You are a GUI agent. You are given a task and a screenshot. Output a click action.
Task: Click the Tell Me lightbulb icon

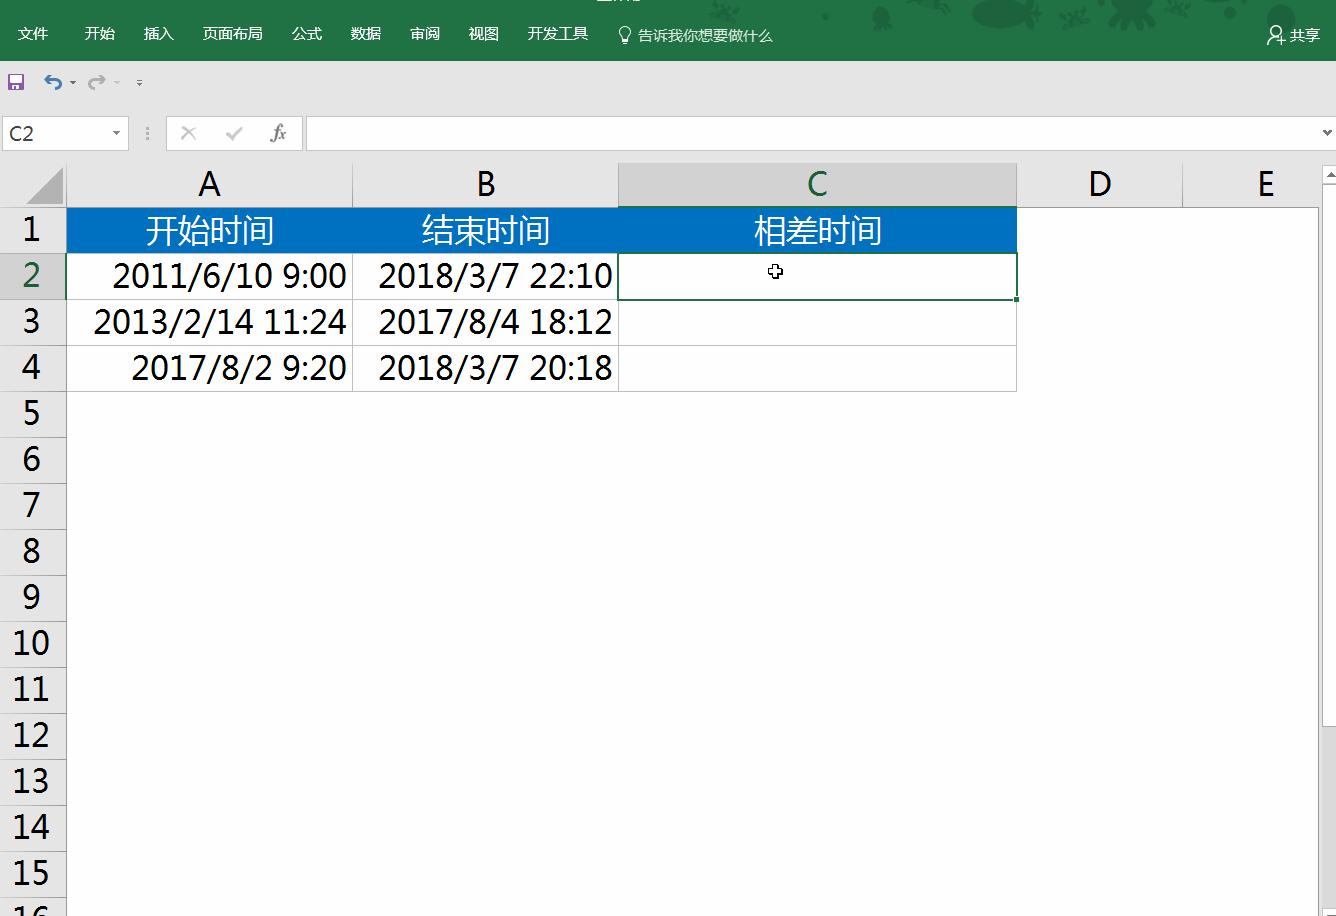click(x=625, y=33)
